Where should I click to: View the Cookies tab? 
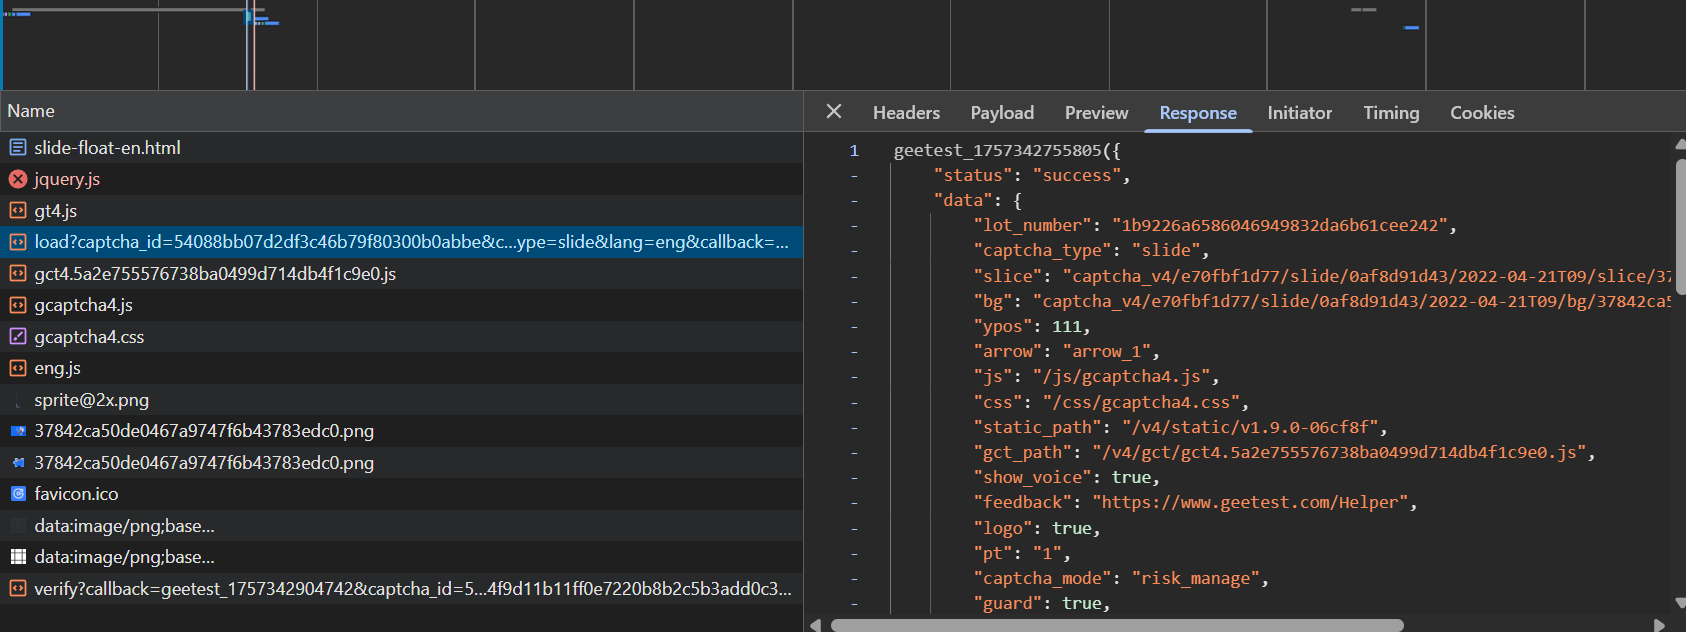(x=1482, y=113)
